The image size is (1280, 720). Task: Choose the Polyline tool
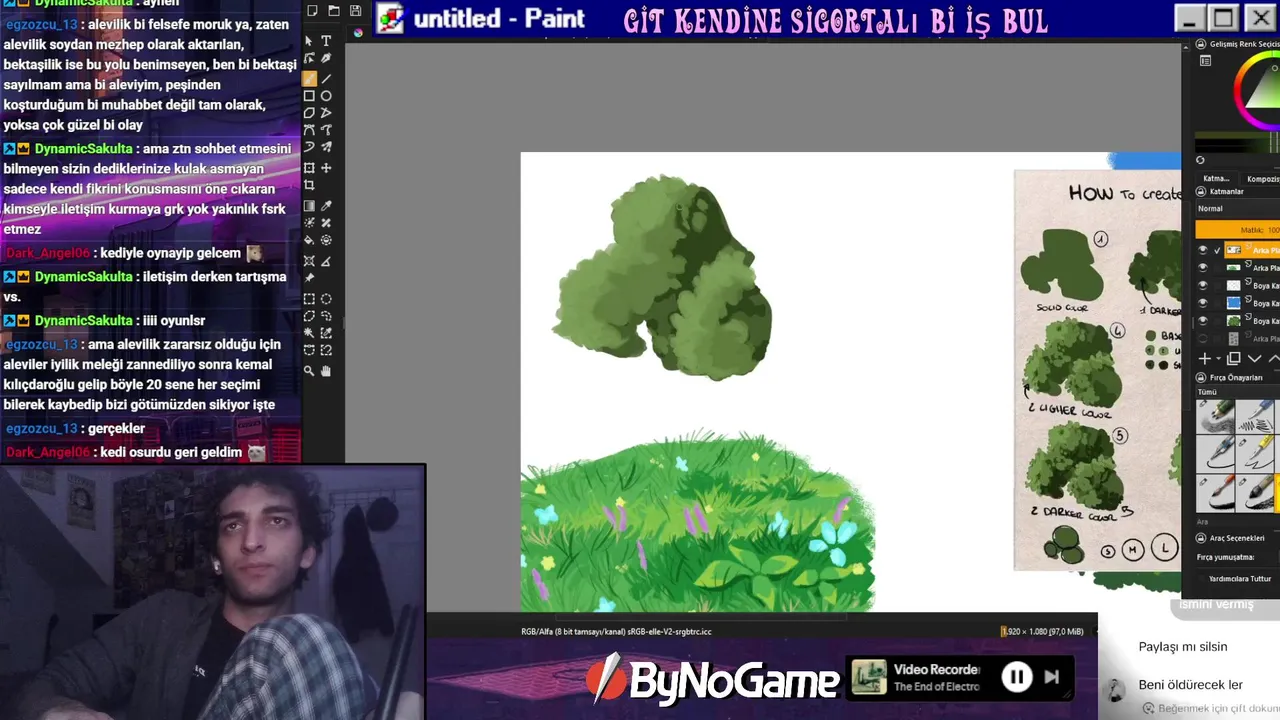(x=326, y=113)
